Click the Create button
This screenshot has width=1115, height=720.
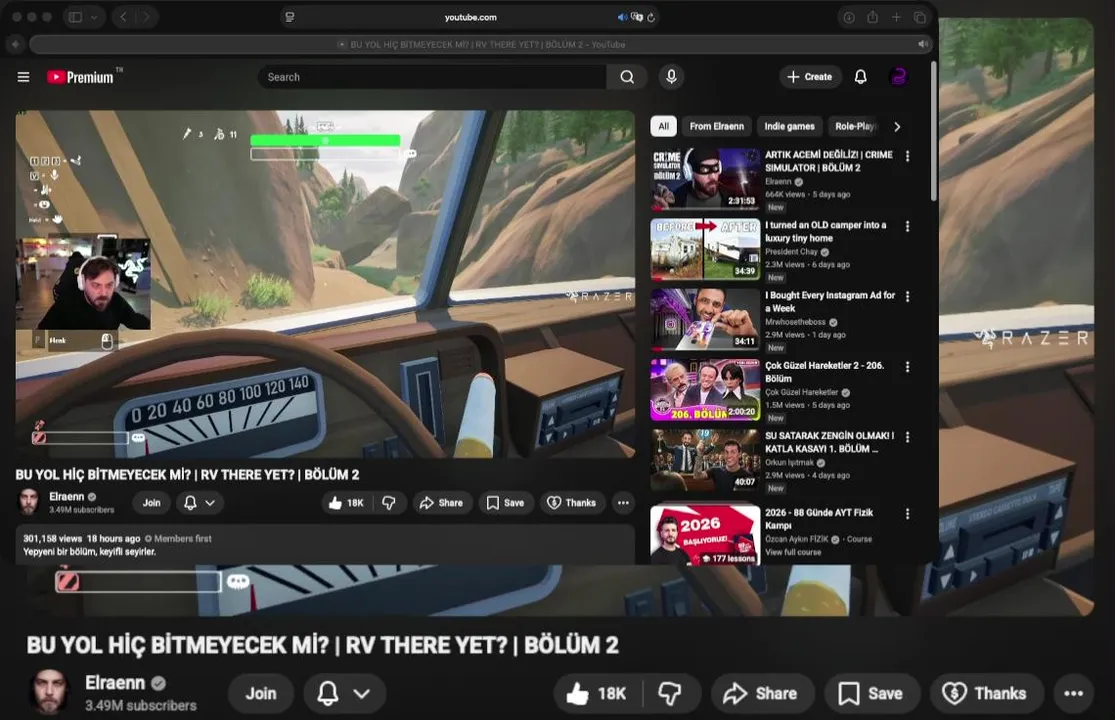click(x=810, y=77)
